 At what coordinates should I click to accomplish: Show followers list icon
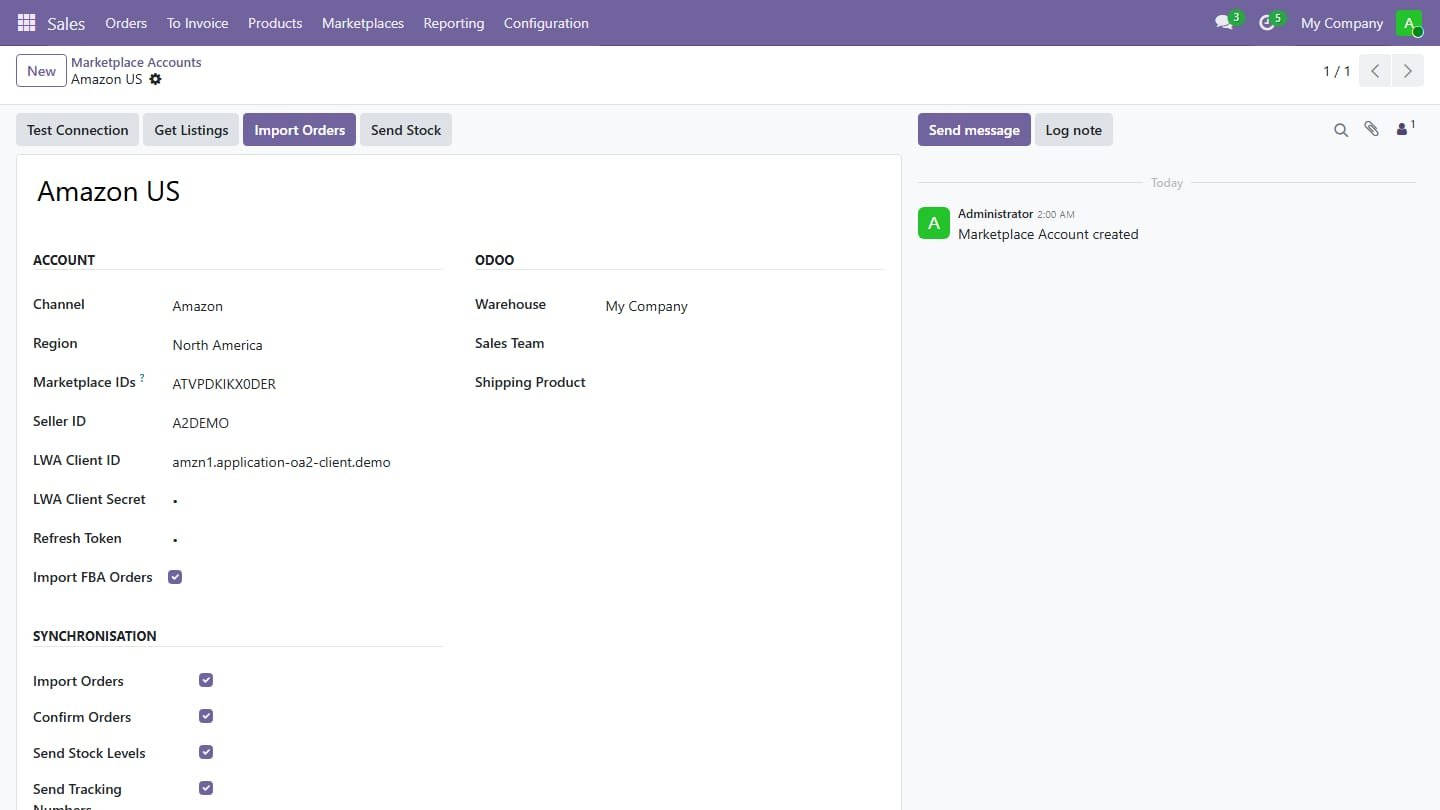pos(1404,129)
